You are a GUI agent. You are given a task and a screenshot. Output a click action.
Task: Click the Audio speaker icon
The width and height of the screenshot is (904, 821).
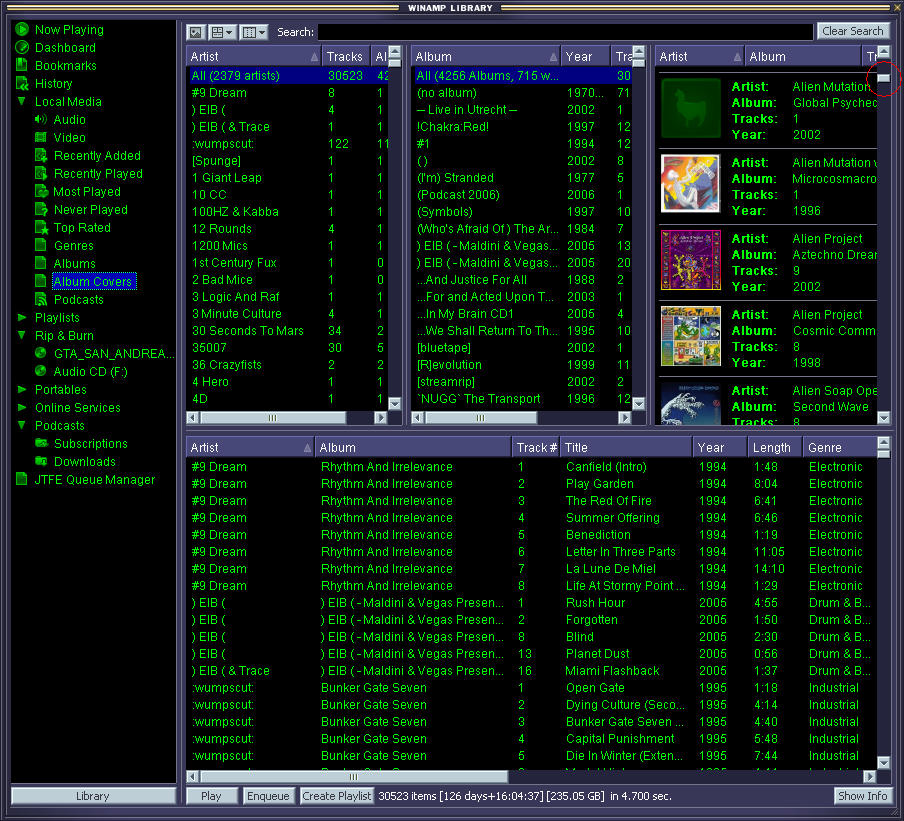coord(40,119)
